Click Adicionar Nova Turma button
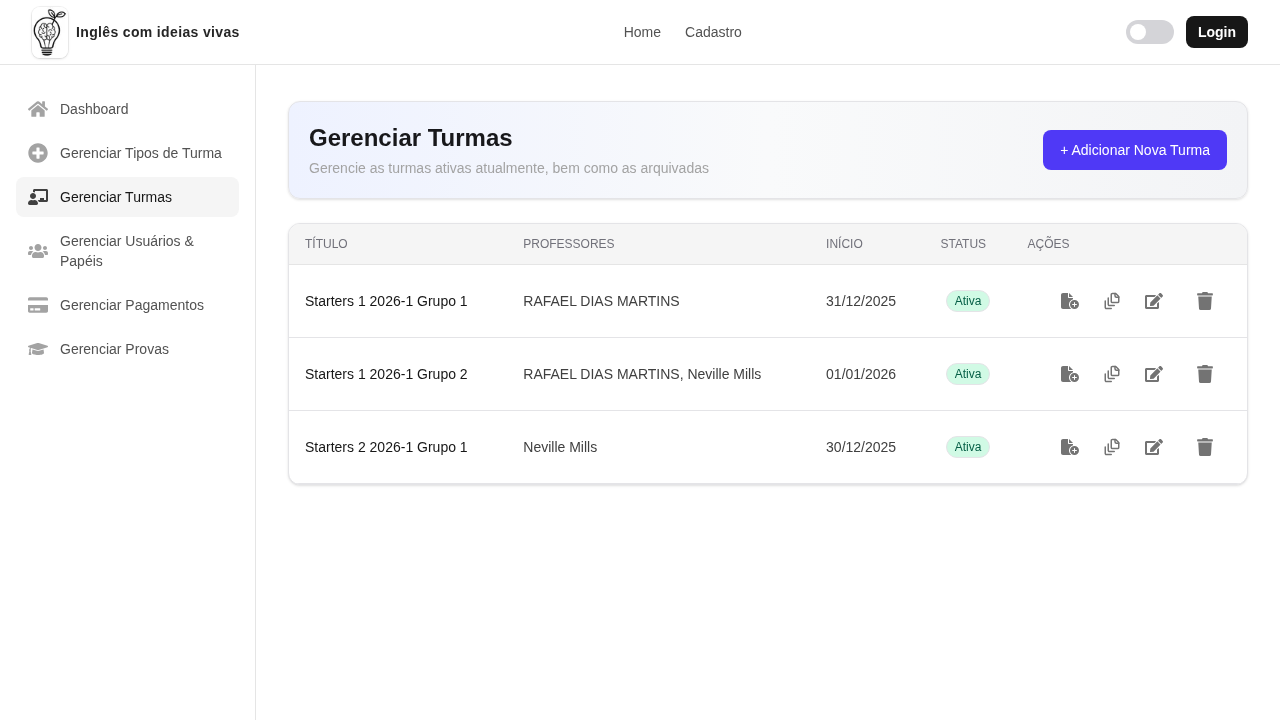The image size is (1280, 720). click(x=1135, y=150)
